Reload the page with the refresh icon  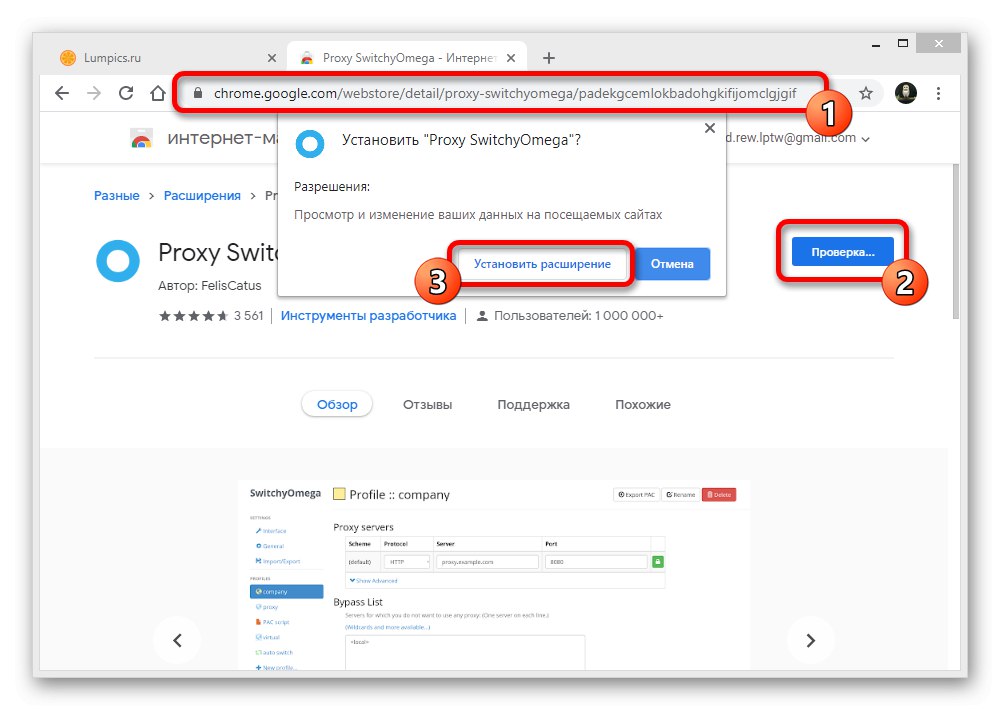point(126,93)
